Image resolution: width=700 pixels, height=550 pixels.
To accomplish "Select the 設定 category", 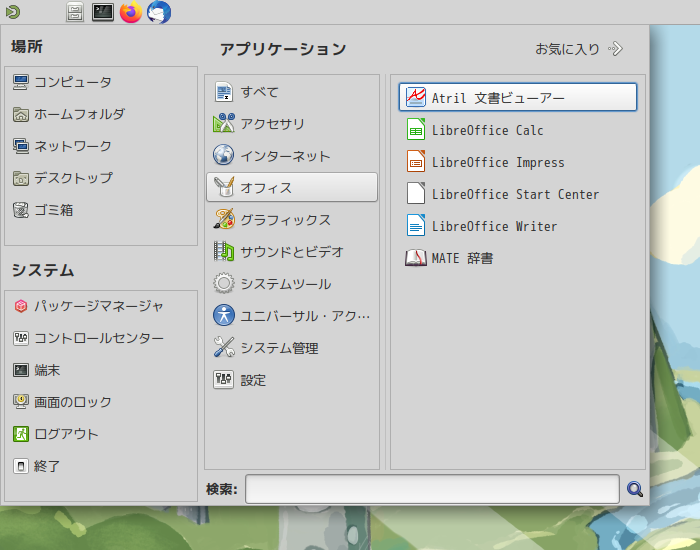I will point(292,380).
